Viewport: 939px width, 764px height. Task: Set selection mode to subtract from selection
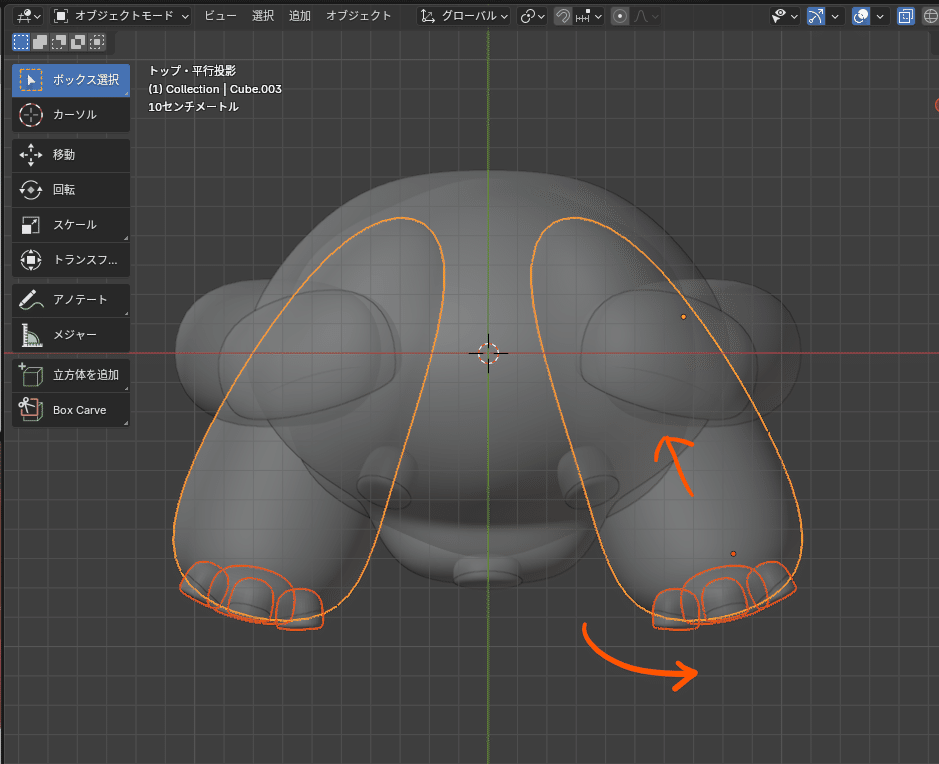[59, 42]
